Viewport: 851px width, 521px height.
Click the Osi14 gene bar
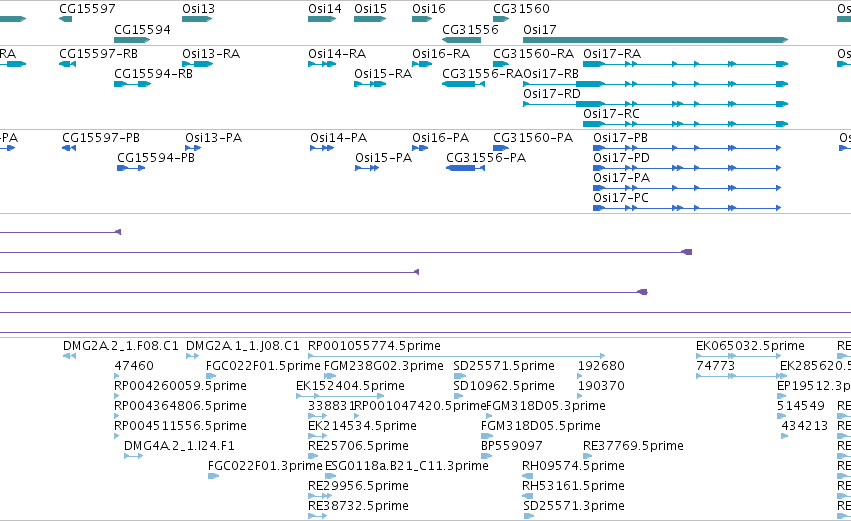322,19
